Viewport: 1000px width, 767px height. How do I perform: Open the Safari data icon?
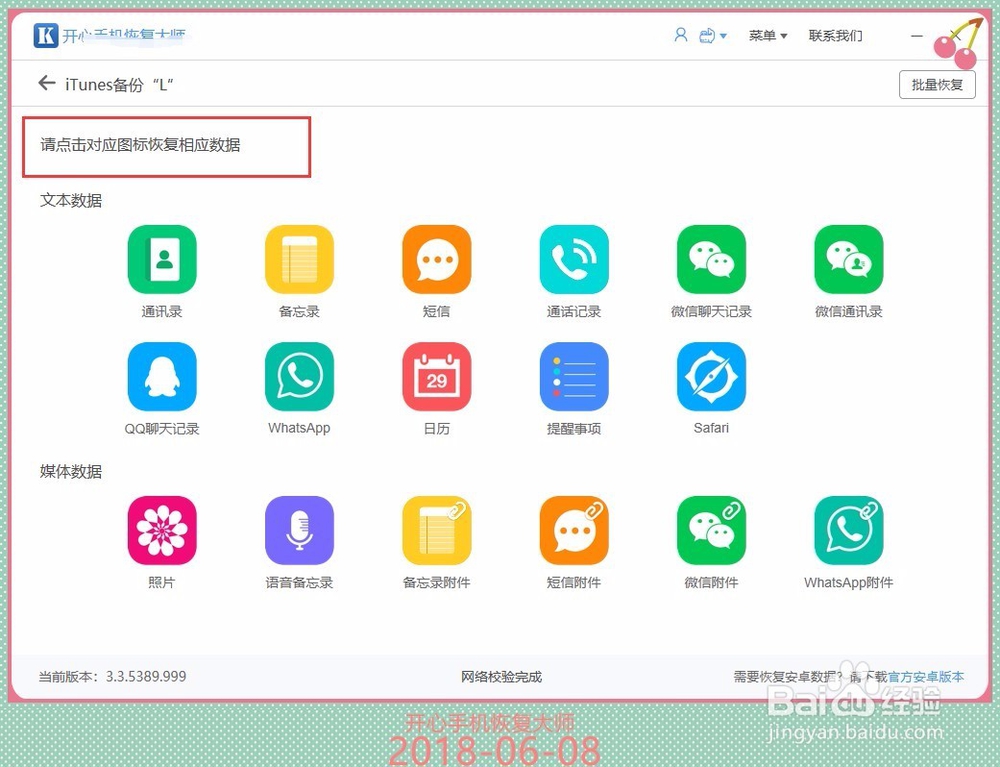pyautogui.click(x=710, y=377)
